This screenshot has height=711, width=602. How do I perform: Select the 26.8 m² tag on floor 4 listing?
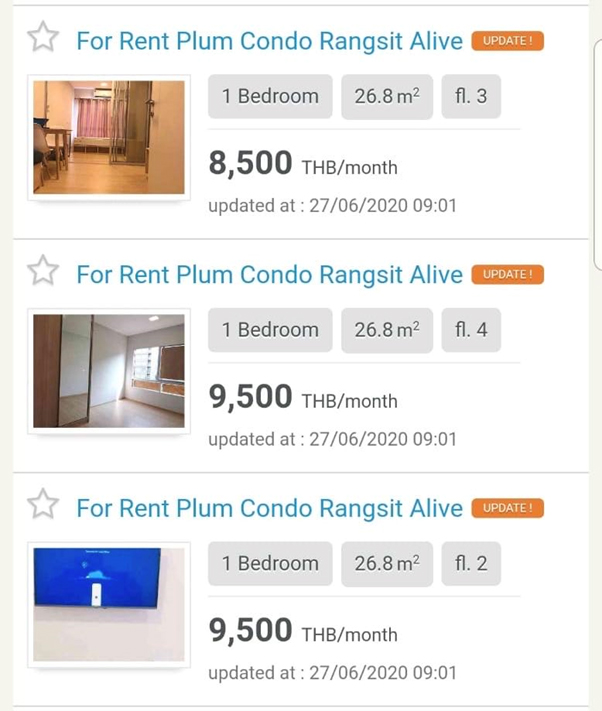click(x=387, y=330)
